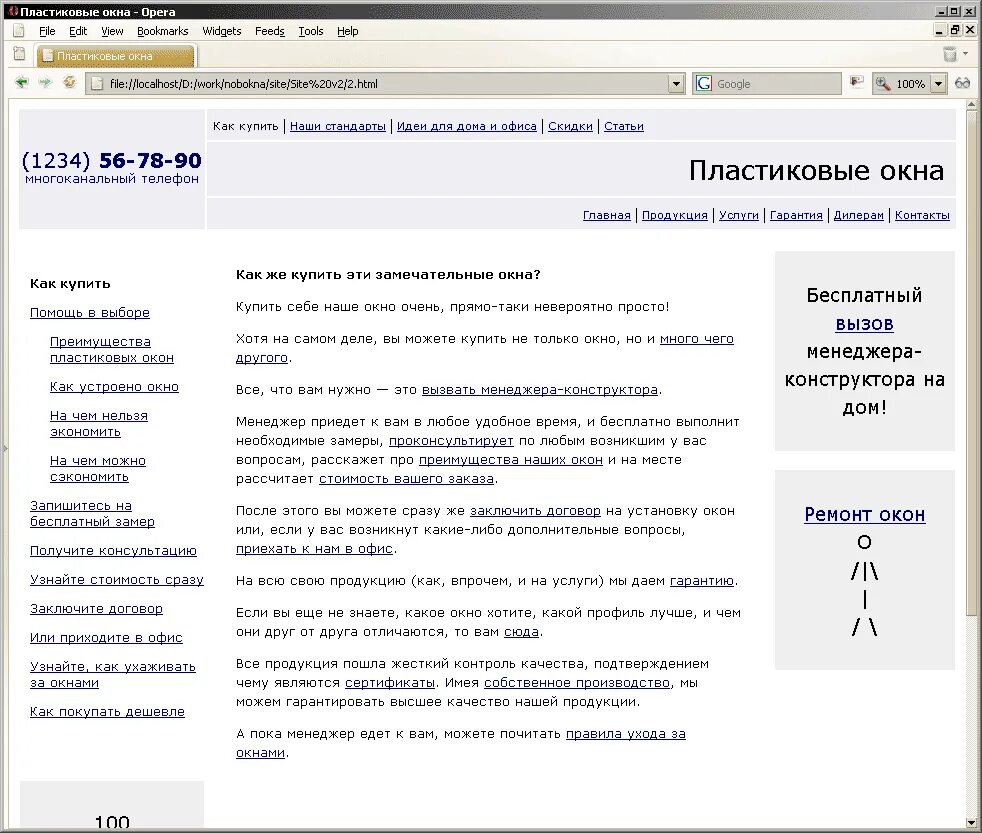Click the scrollbar up arrow
Screen dimensions: 982x833
click(x=972, y=104)
